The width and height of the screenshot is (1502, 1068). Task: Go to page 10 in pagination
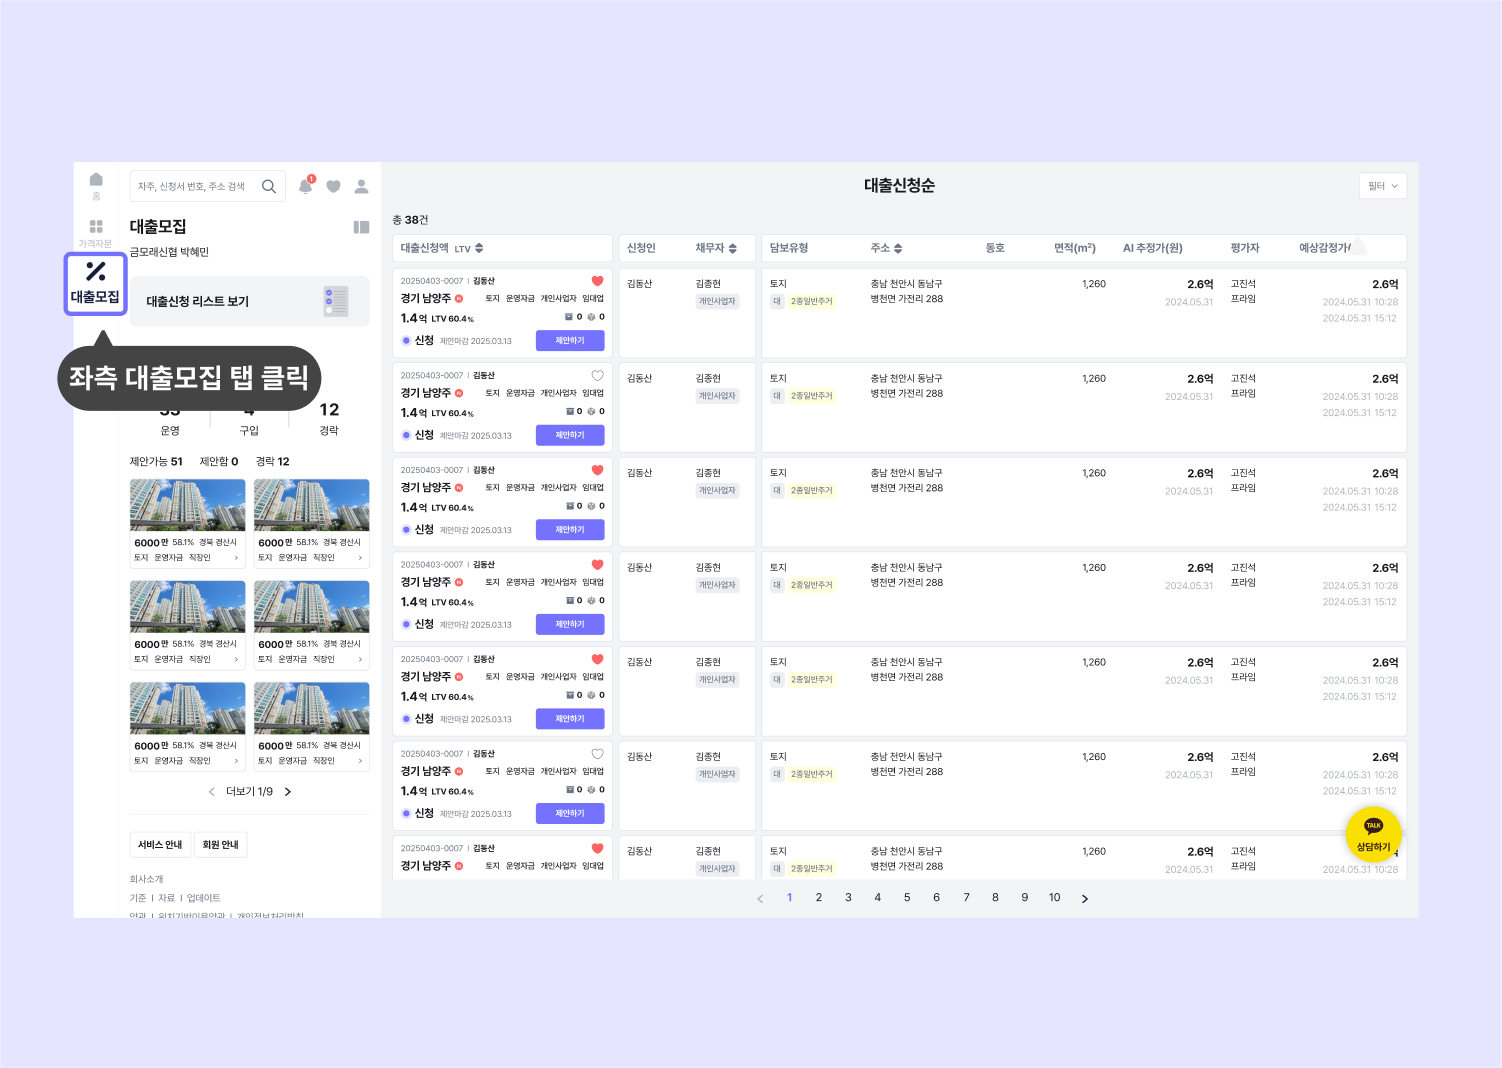click(1054, 898)
